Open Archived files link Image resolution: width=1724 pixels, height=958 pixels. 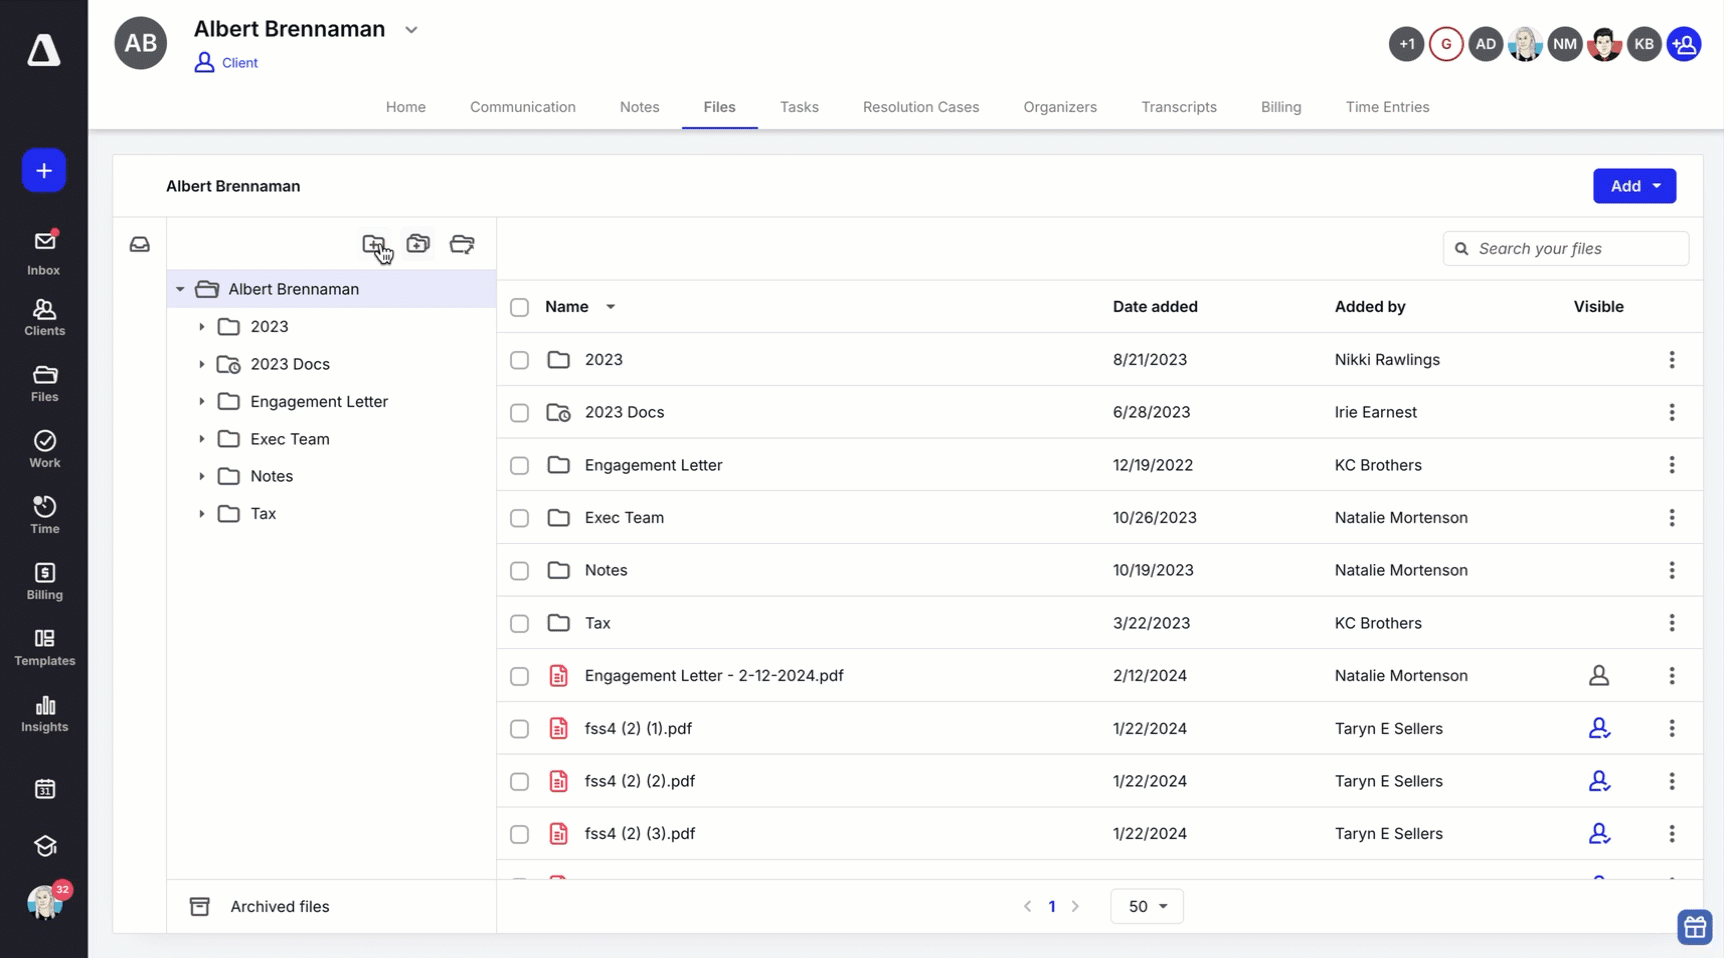(x=279, y=906)
